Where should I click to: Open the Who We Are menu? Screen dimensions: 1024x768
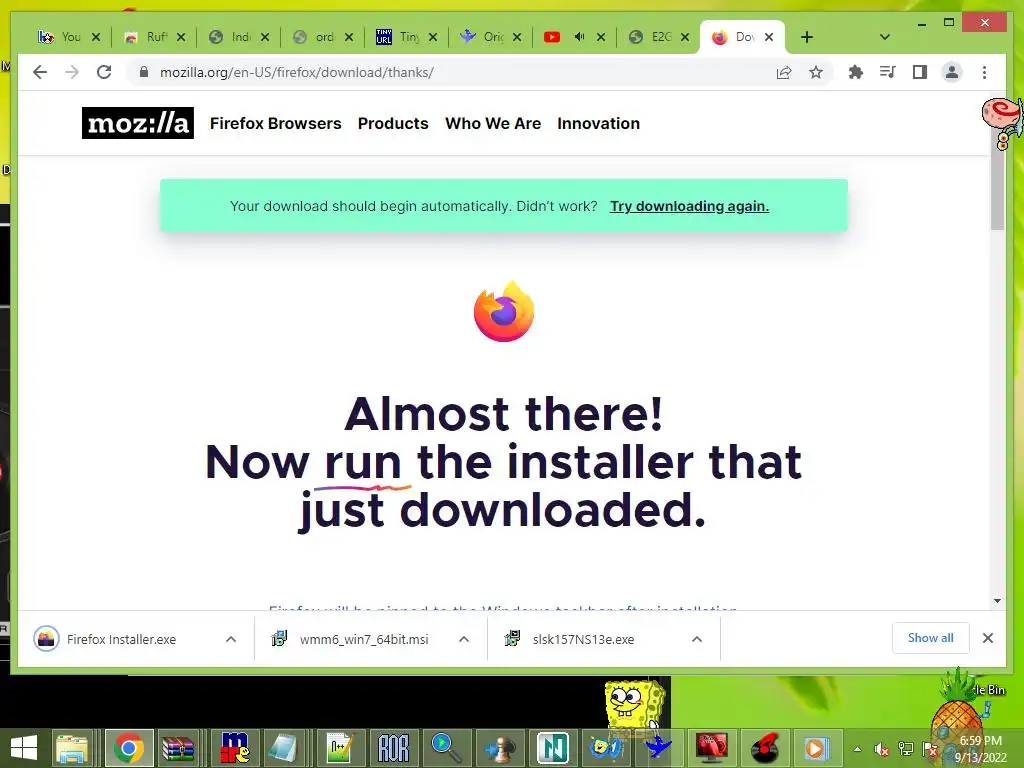[x=493, y=123]
